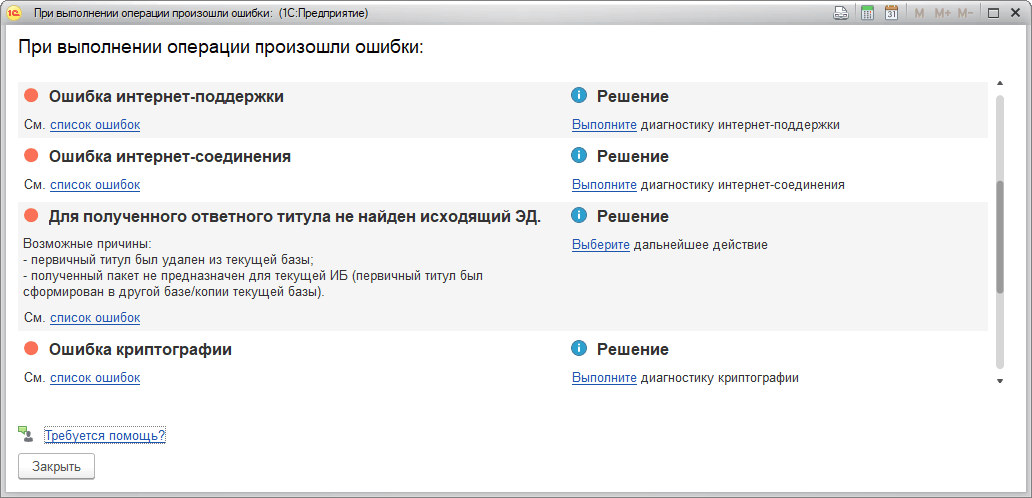1032x498 pixels.
Task: Open the 'Требуется помощь?' link
Action: coord(105,436)
